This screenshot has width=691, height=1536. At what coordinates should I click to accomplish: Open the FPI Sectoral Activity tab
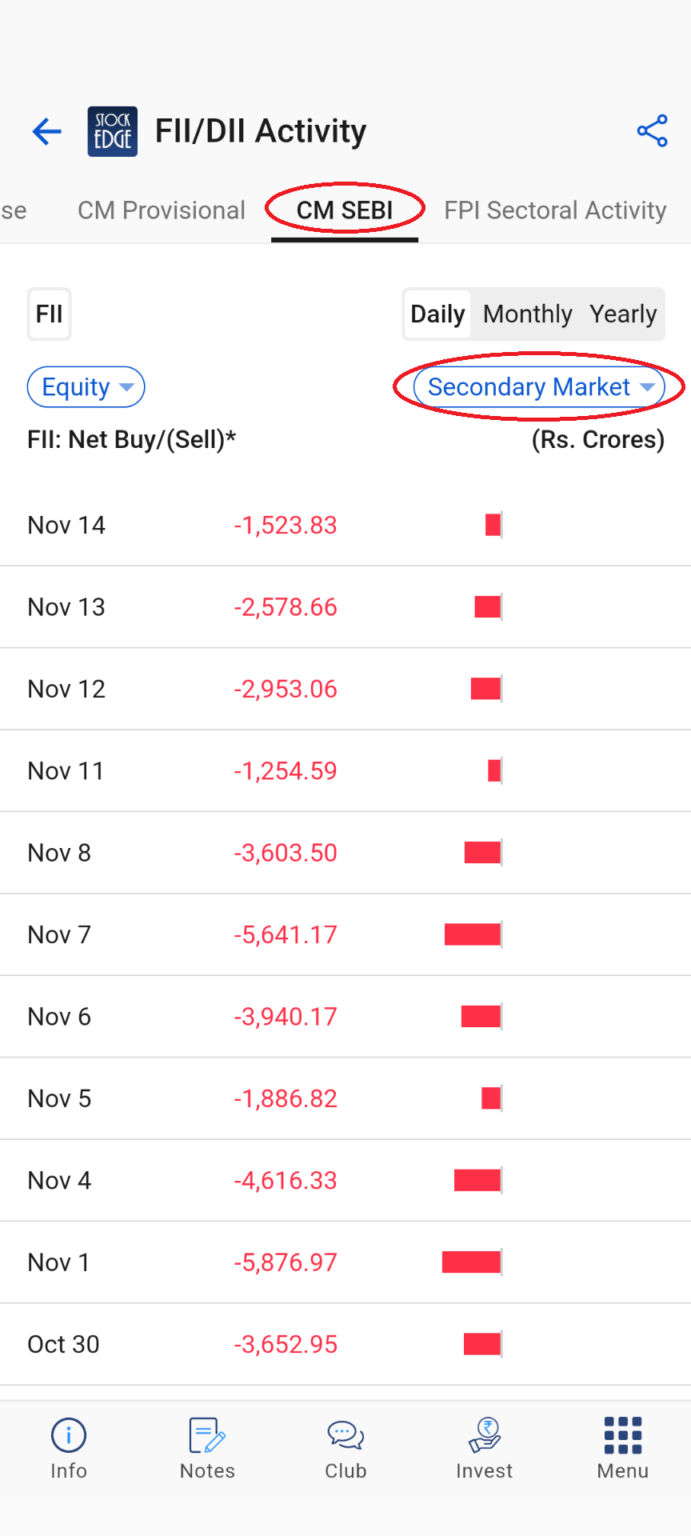click(555, 211)
